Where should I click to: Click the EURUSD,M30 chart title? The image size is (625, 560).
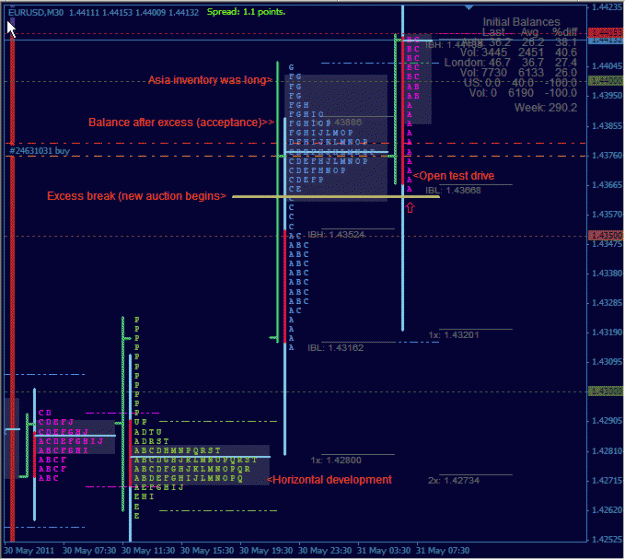tap(36, 12)
